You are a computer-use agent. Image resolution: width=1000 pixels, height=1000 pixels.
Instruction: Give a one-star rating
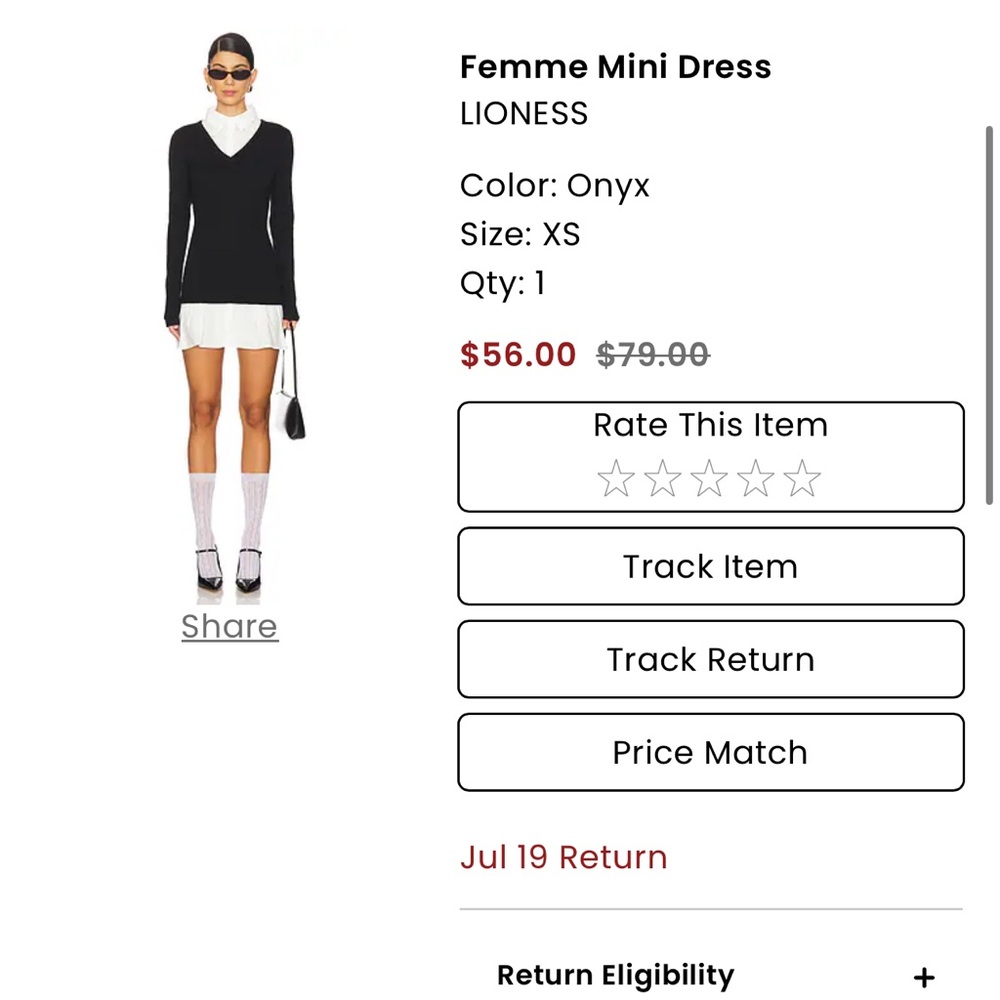tap(614, 478)
